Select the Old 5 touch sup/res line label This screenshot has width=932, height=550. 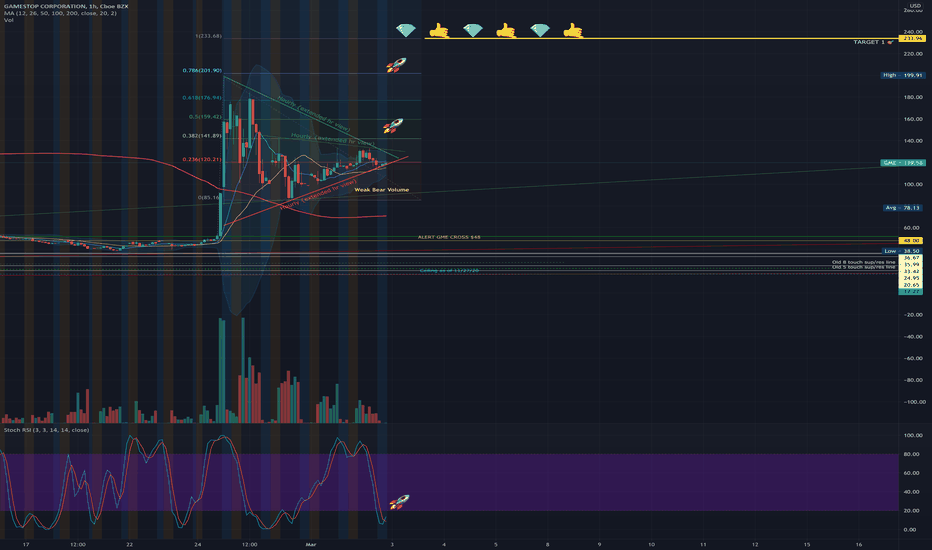[863, 267]
